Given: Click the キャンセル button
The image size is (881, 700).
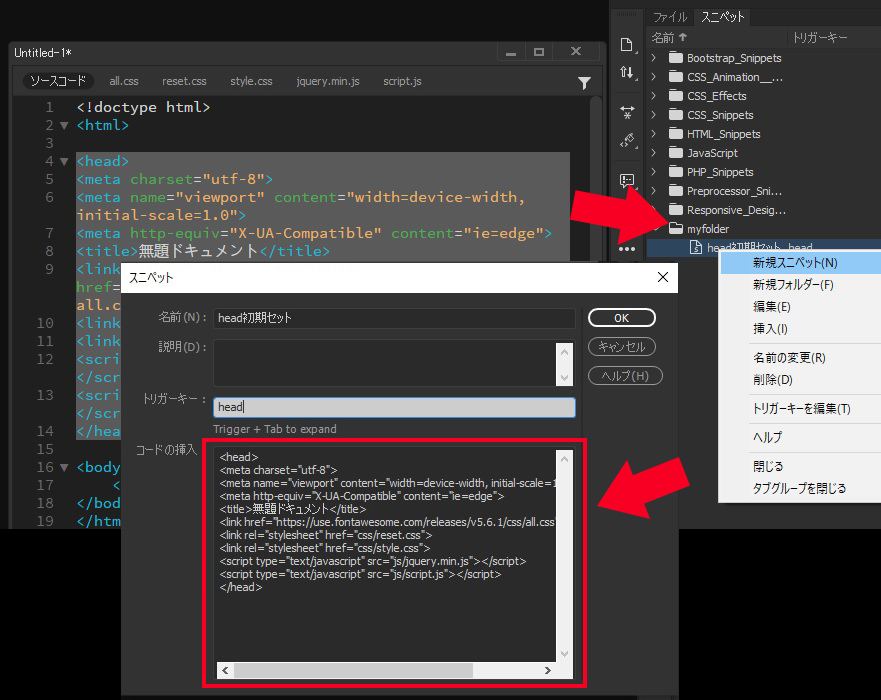Looking at the screenshot, I should click(621, 347).
